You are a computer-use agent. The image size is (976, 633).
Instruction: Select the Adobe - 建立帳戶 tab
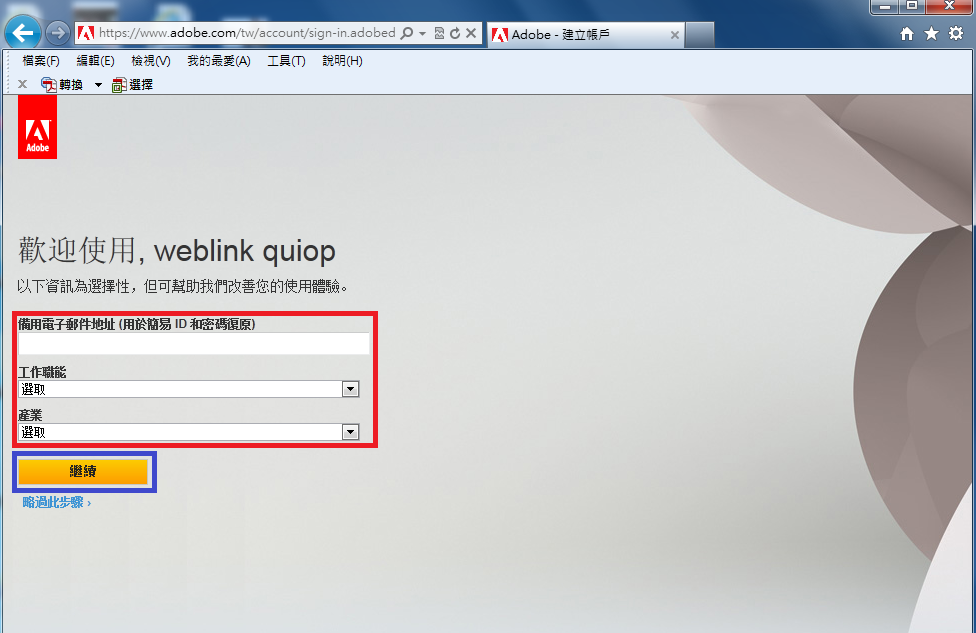[x=585, y=34]
